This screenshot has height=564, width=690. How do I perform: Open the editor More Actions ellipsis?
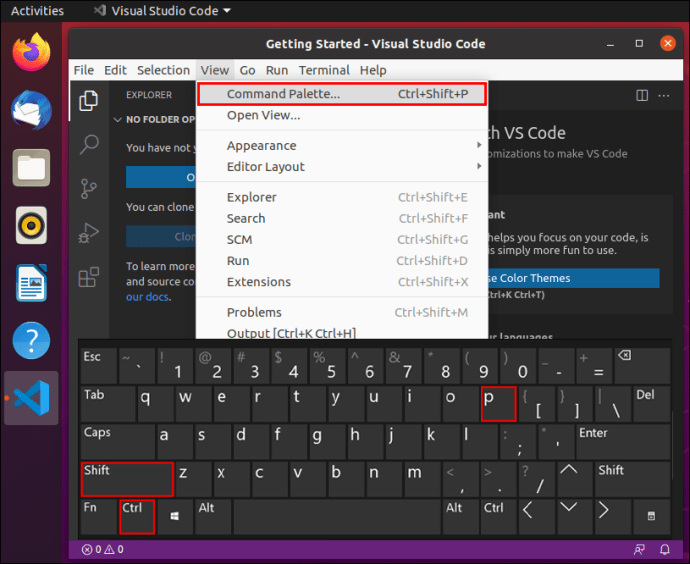(664, 95)
